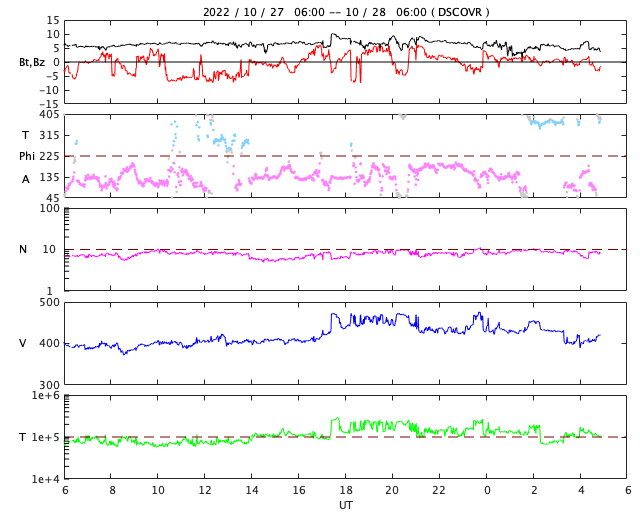
Task: Click the 225 Phi tick label
Action: (x=49, y=156)
